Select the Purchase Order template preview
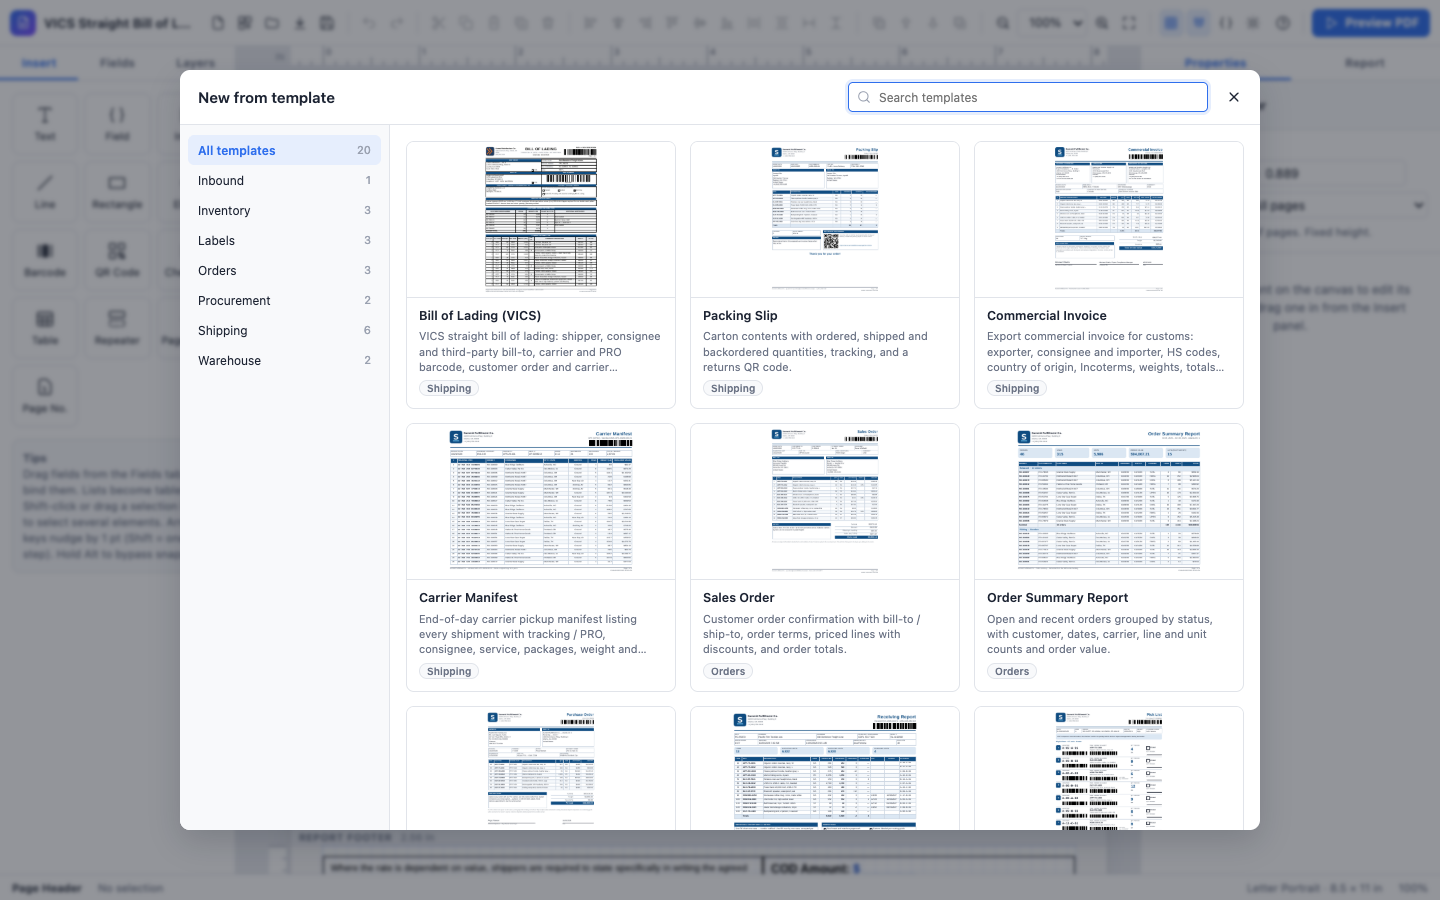Screen dimensions: 1440x900 click(x=541, y=768)
